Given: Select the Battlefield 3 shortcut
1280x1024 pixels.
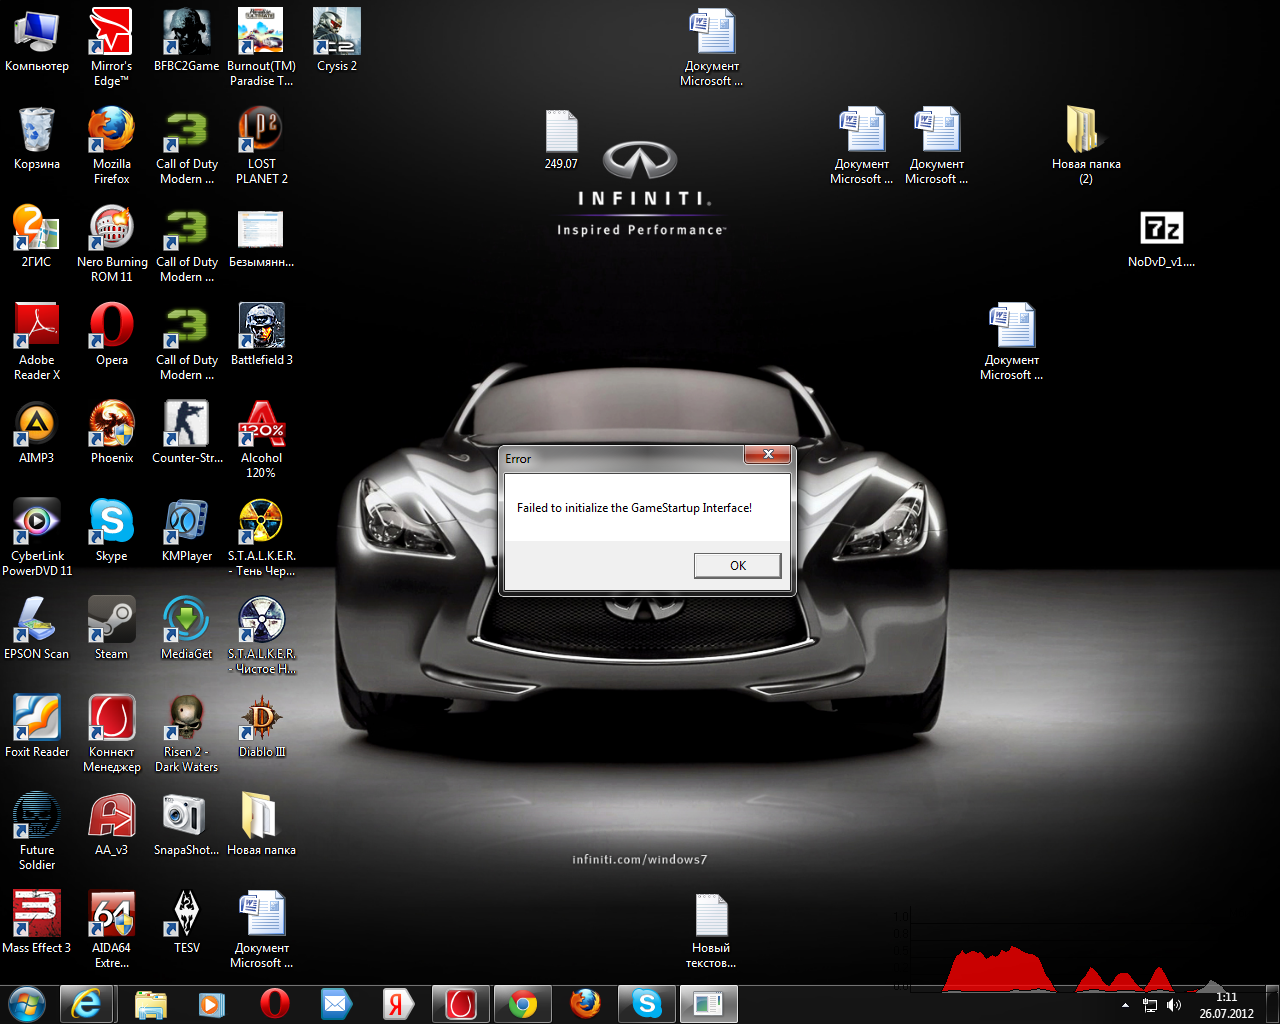Looking at the screenshot, I should pyautogui.click(x=261, y=334).
